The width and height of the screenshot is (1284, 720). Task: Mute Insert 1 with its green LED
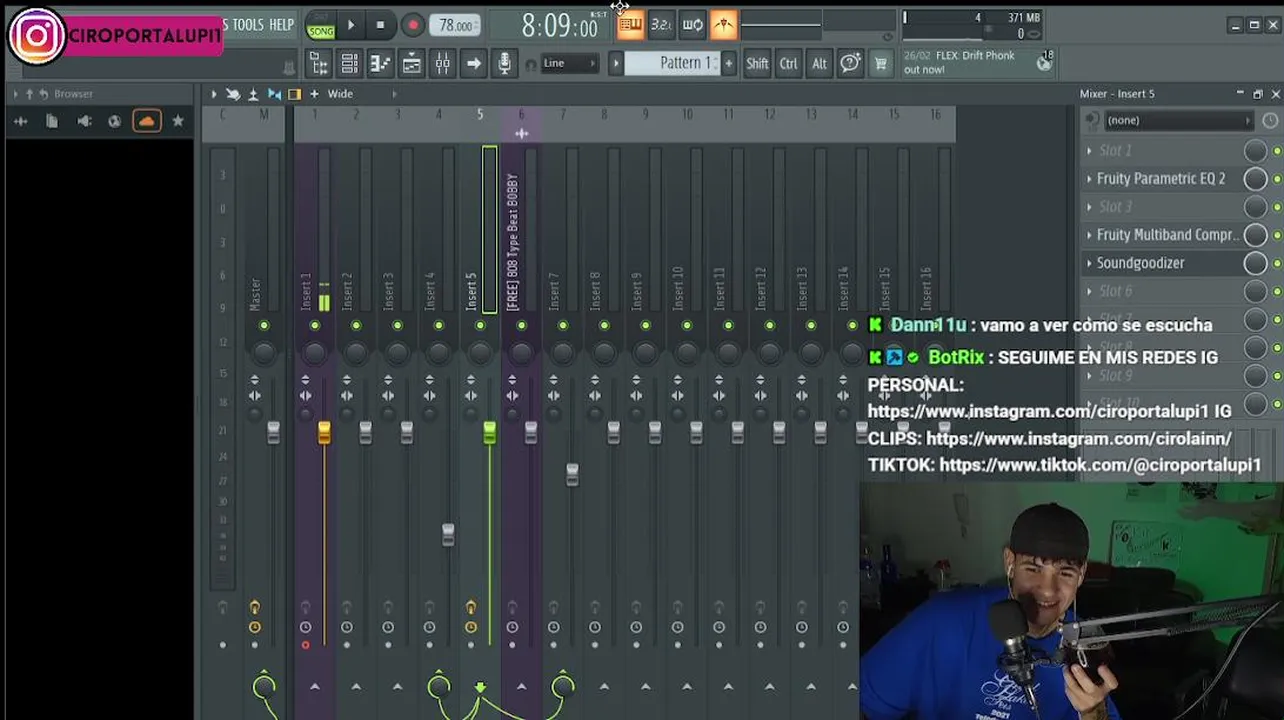[315, 326]
